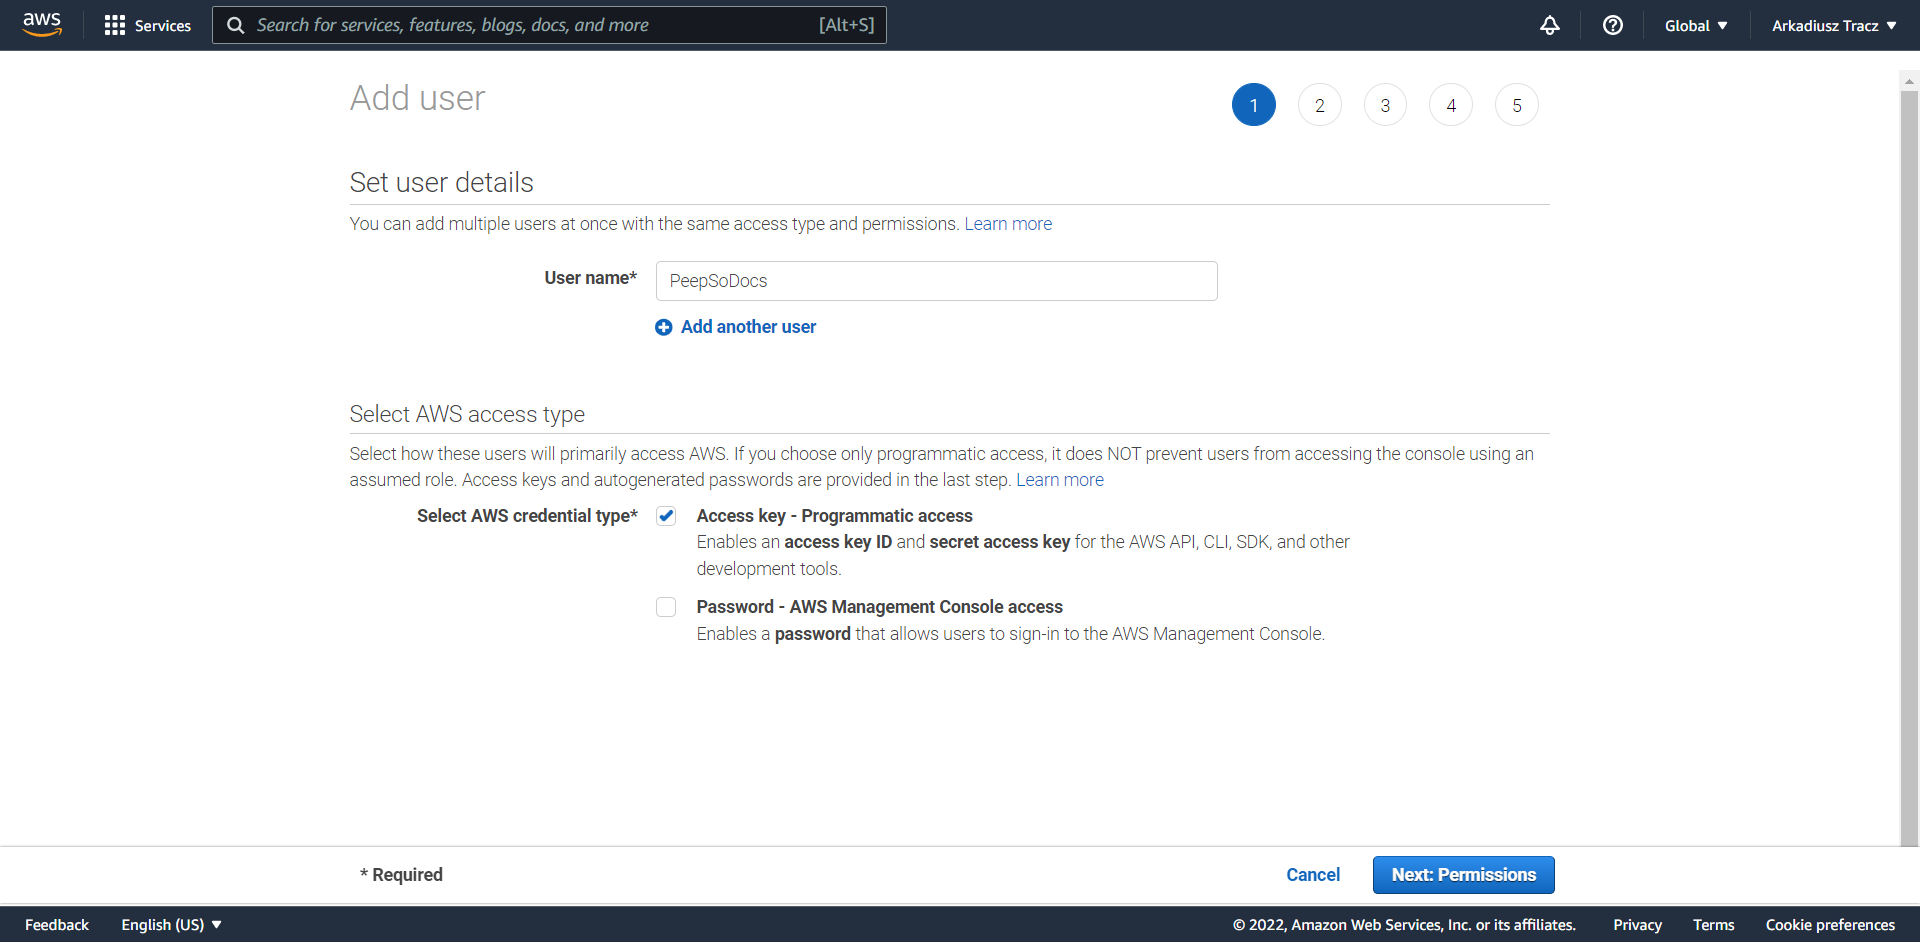Open Learn more under AWS access type
Screen dimensions: 1920x942
(1060, 480)
